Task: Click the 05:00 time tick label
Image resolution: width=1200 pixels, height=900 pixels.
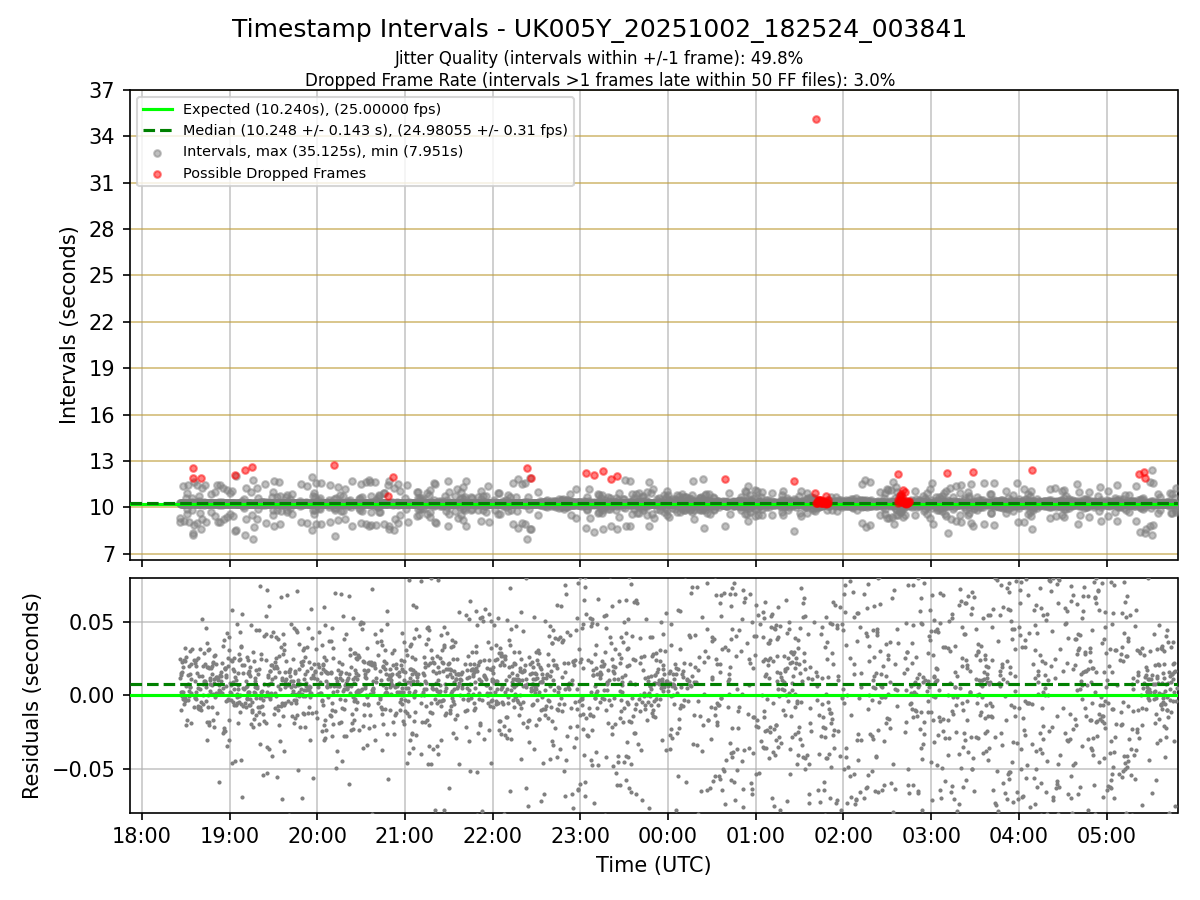Action: pyautogui.click(x=1106, y=835)
